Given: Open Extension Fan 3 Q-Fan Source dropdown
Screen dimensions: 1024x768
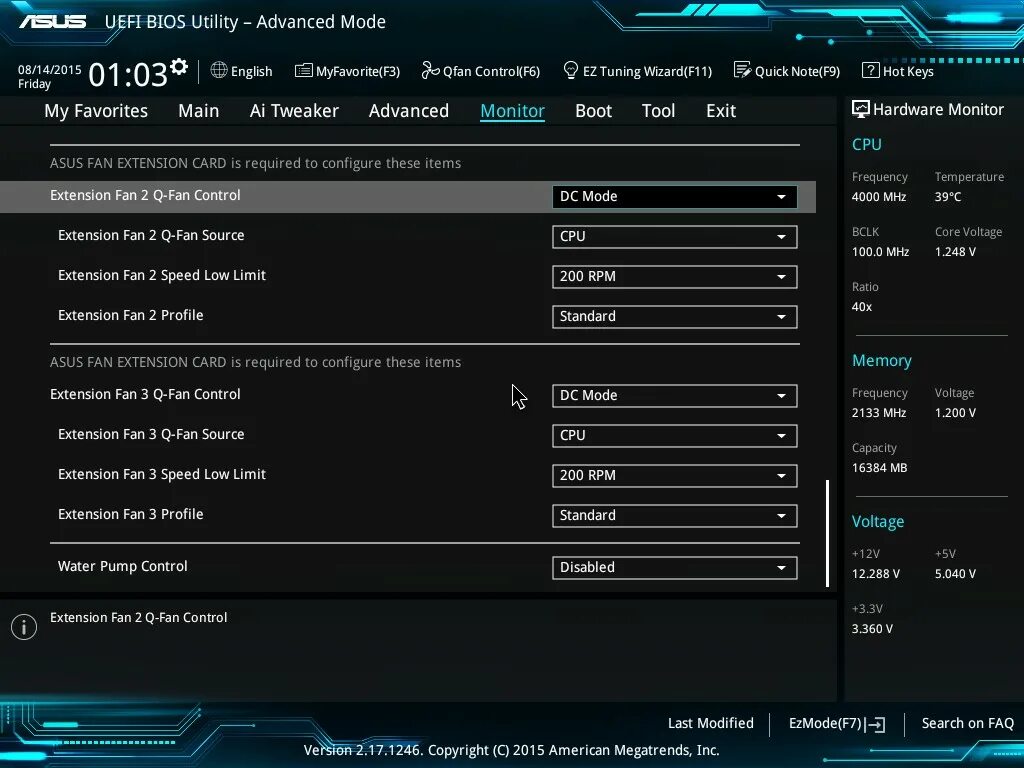Looking at the screenshot, I should pos(675,436).
